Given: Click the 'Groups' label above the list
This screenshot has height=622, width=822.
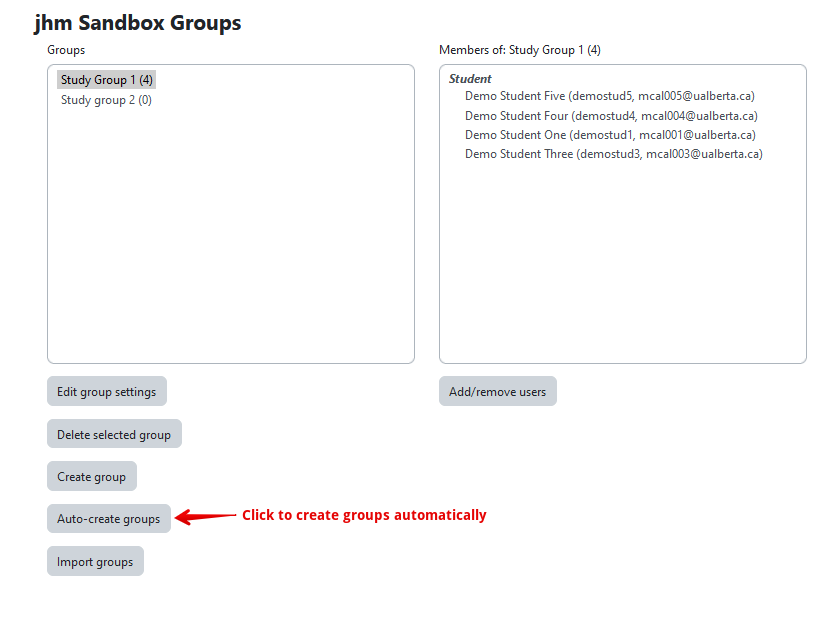Looking at the screenshot, I should pyautogui.click(x=66, y=50).
